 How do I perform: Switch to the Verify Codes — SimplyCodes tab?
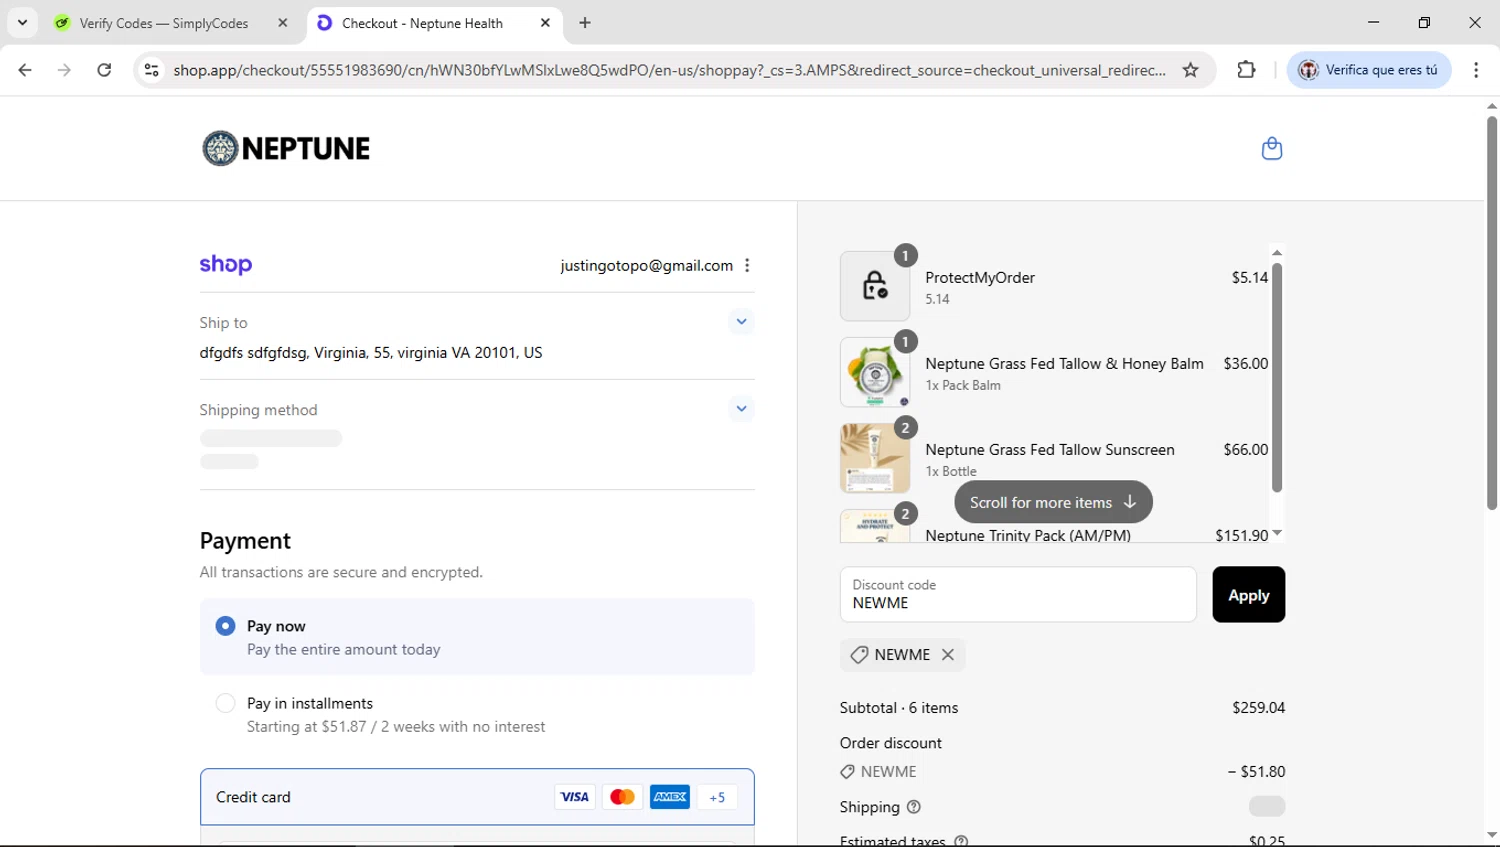tap(171, 23)
